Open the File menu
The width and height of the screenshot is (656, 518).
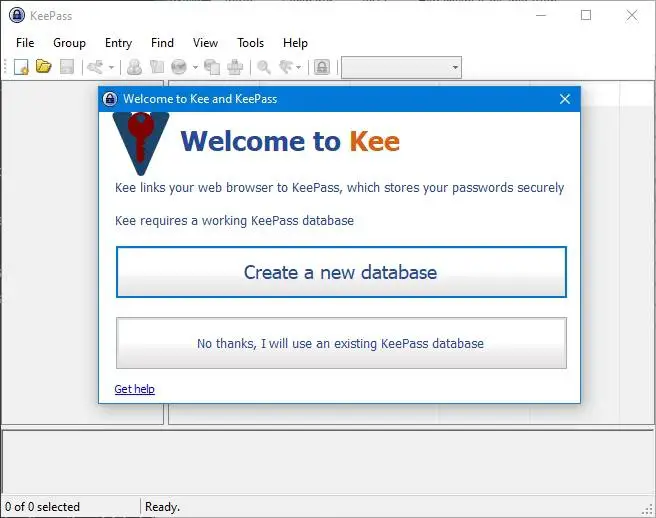[25, 43]
